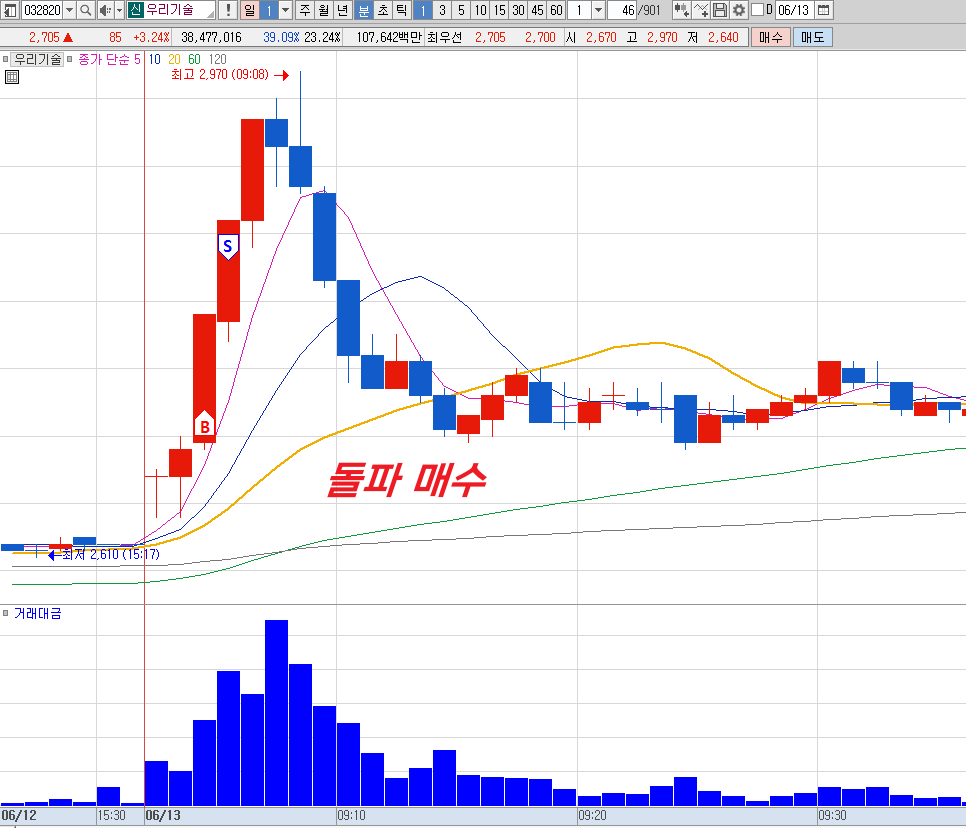Open the interval dropdown arrow after 60
The image size is (966, 828).
point(598,10)
